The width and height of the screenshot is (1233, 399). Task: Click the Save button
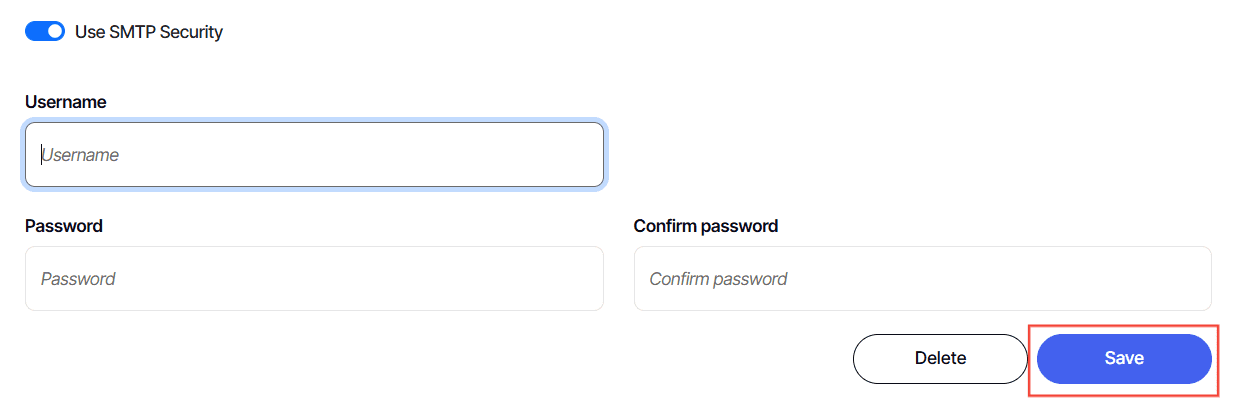click(x=1124, y=358)
